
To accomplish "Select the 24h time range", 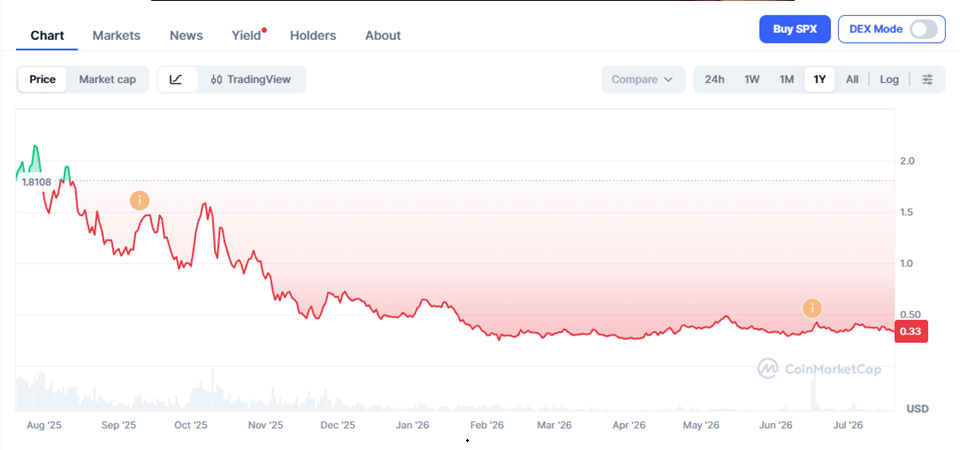I will point(714,80).
